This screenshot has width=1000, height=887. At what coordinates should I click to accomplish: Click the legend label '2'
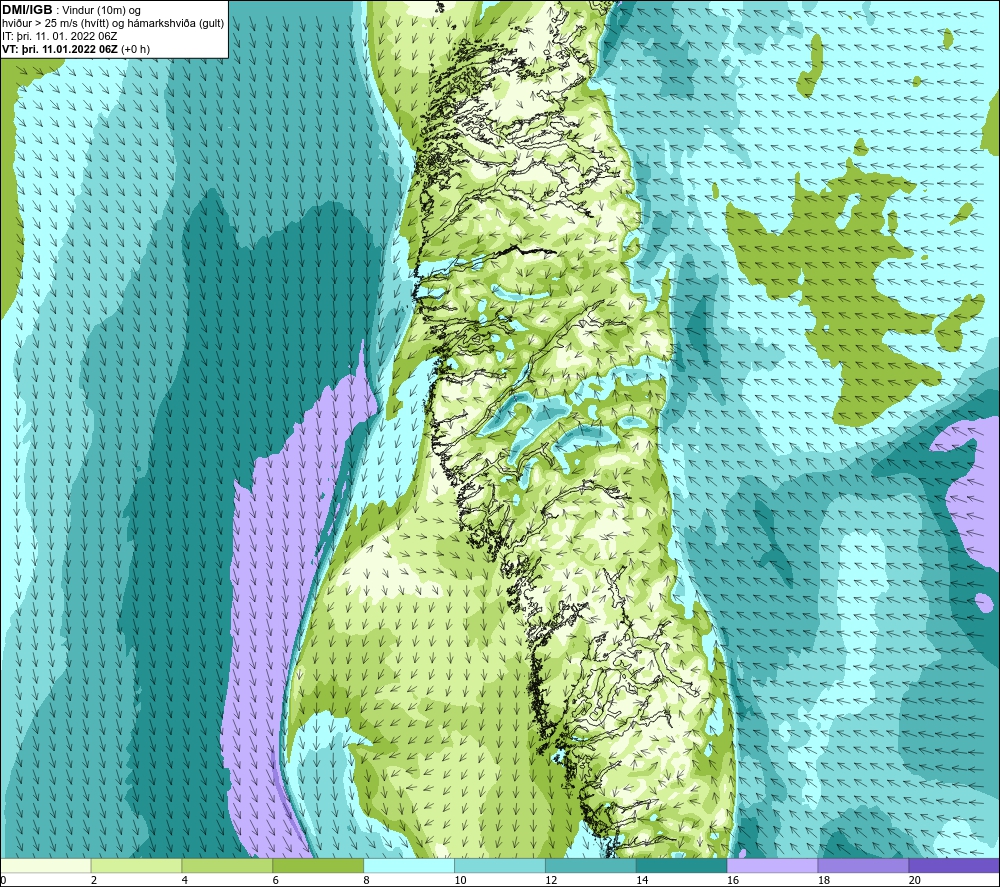tap(94, 880)
